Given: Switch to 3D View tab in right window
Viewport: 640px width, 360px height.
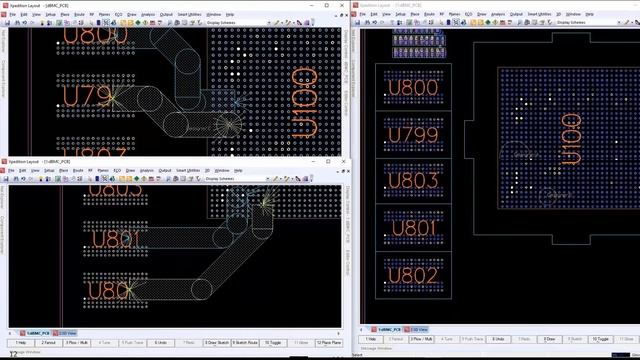Looking at the screenshot, I should 416,329.
